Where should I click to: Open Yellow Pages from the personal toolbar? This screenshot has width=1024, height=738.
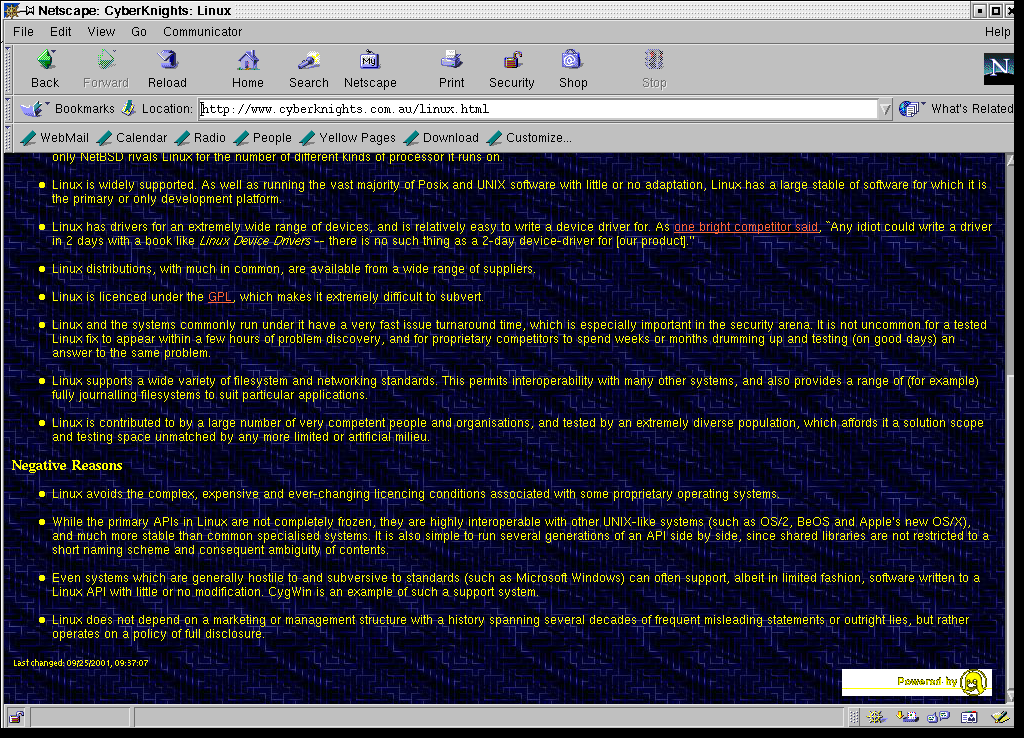point(348,138)
